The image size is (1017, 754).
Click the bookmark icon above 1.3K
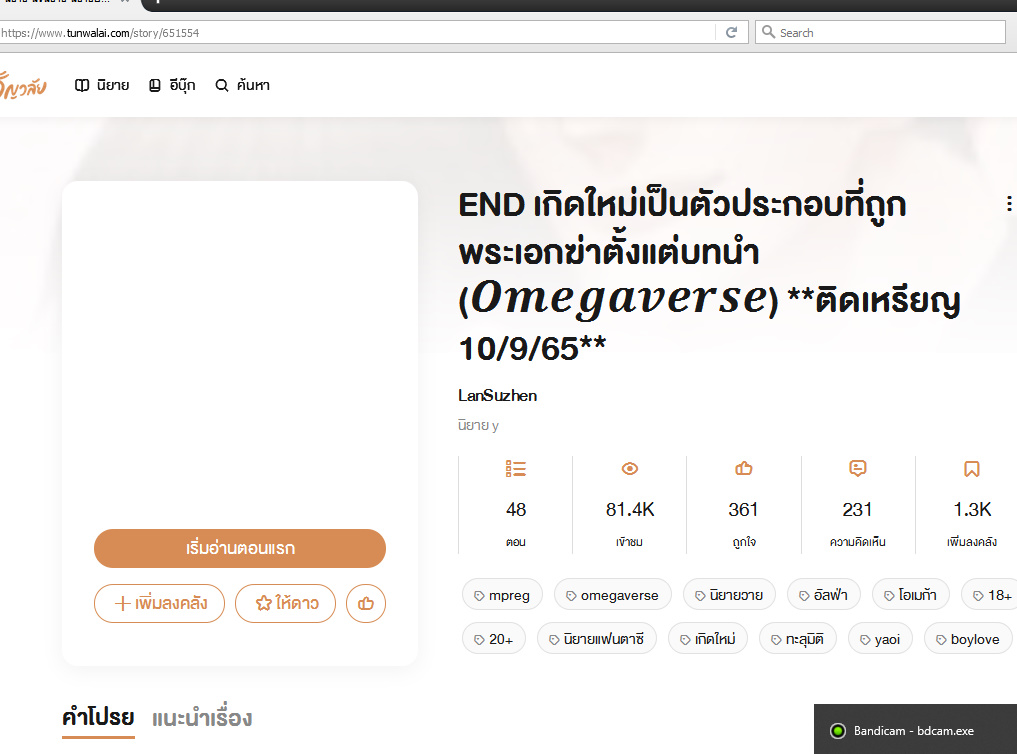972,468
